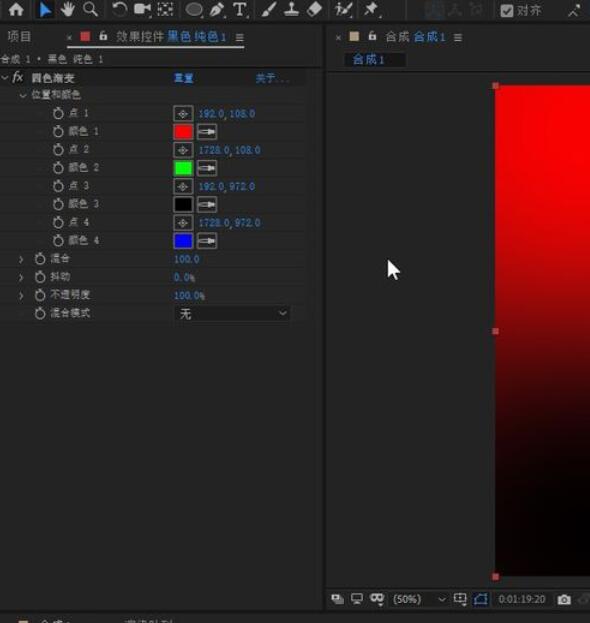The height and width of the screenshot is (623, 590).
Task: Select the Hand tool
Action: tap(68, 9)
